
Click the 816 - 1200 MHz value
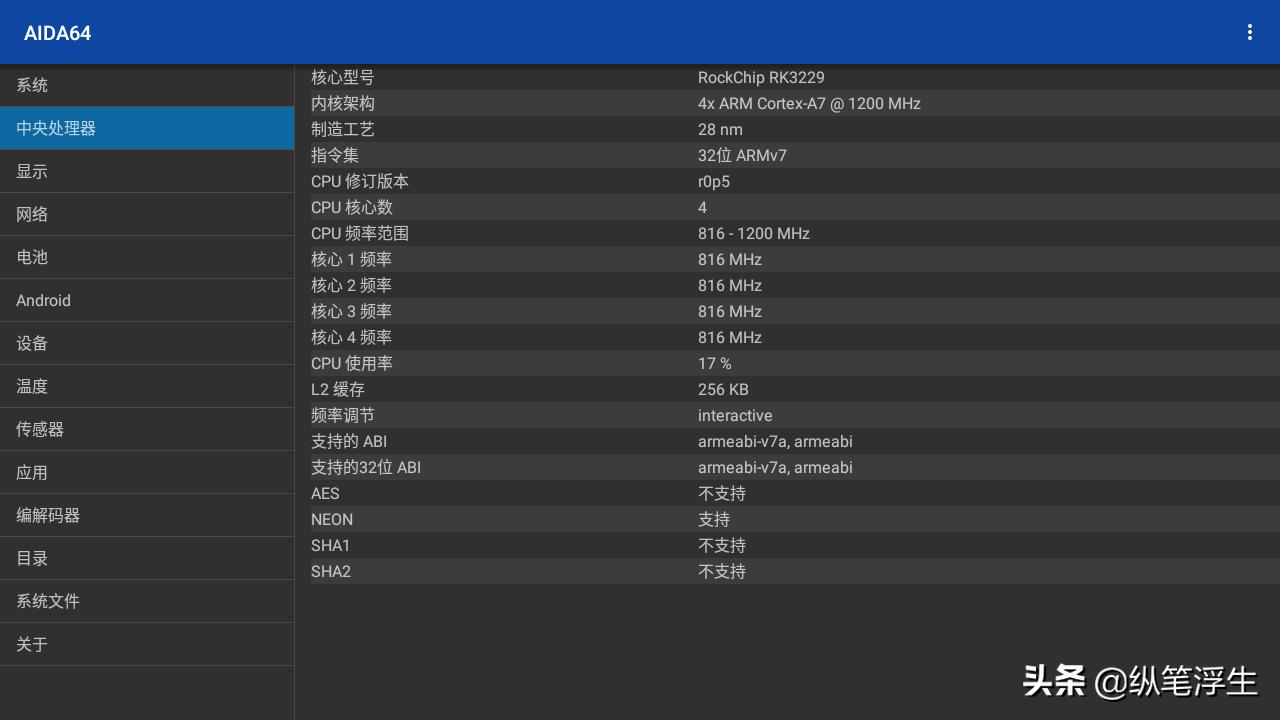[754, 233]
